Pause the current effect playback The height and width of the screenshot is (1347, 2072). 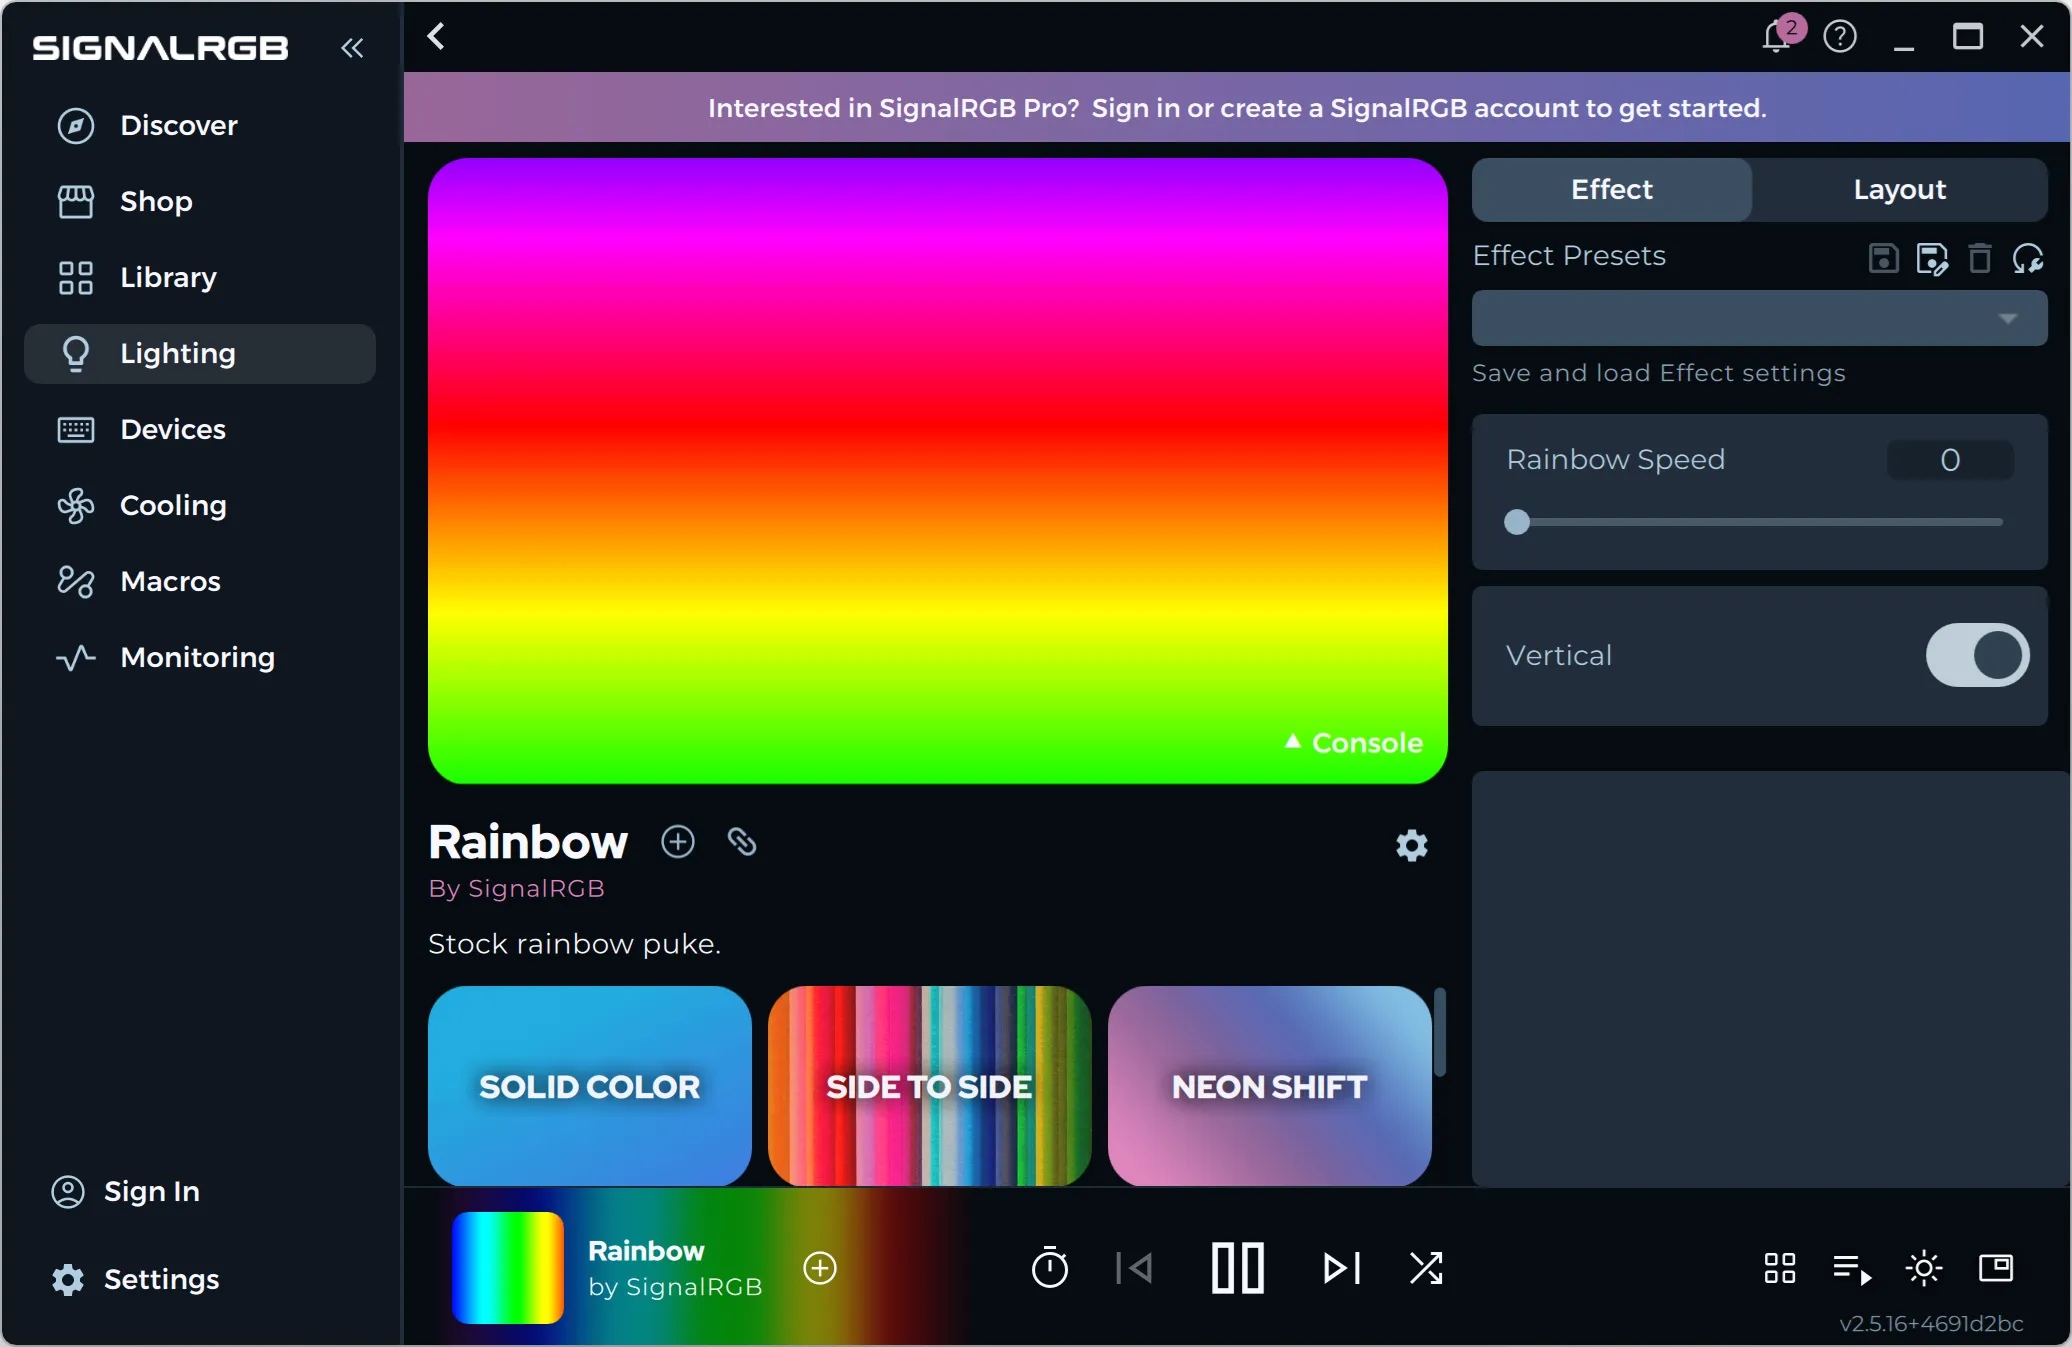pos(1237,1268)
